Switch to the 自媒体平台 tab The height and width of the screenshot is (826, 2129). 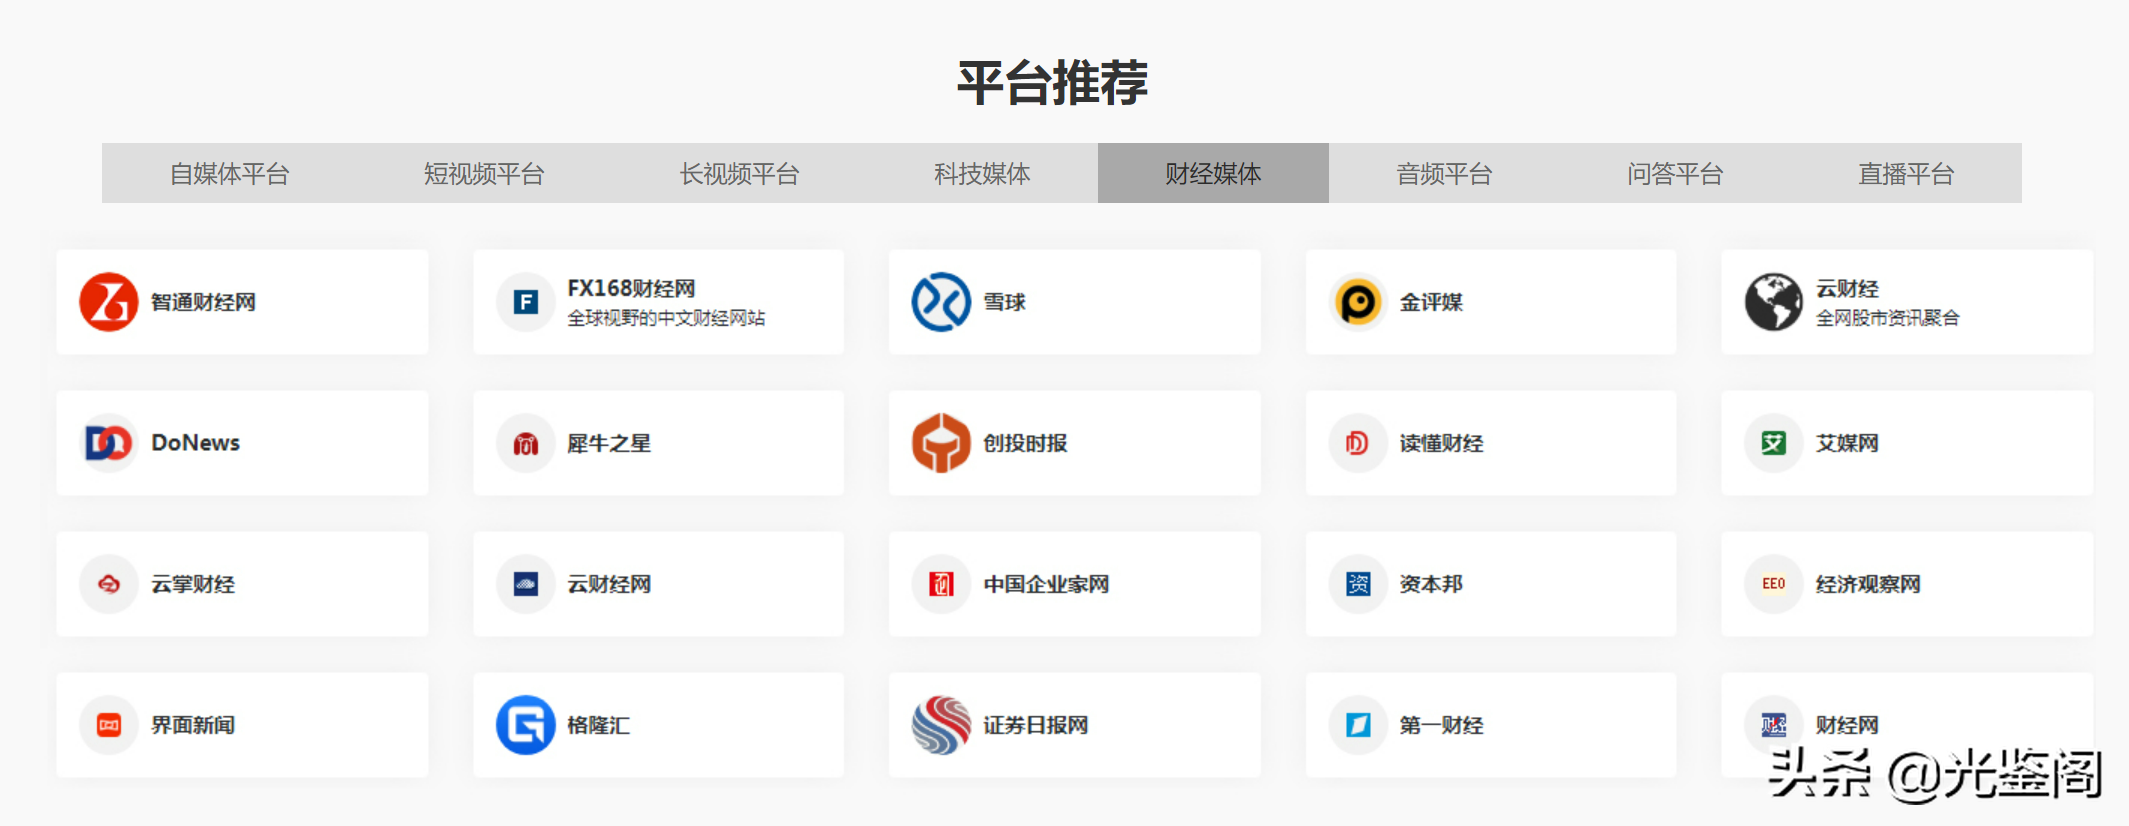coord(229,174)
